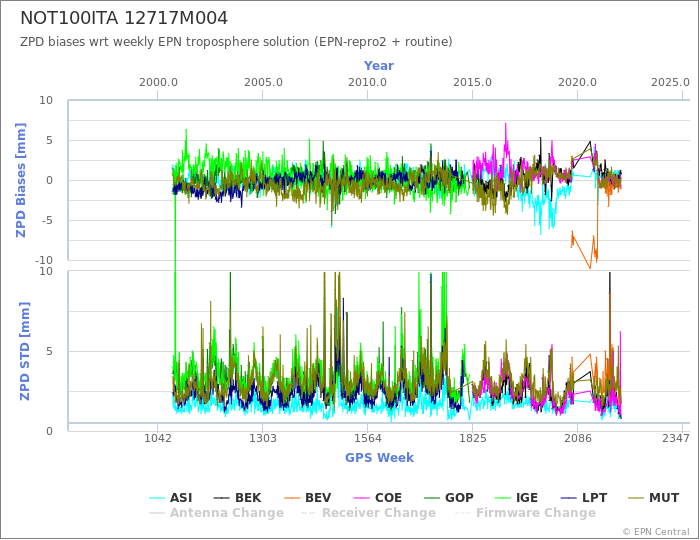Enable Firmware Change markers in legend

click(525, 513)
